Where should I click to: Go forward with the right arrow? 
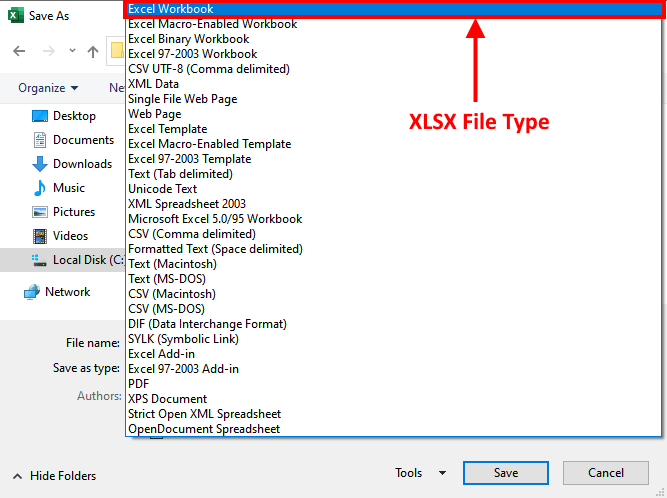click(49, 51)
